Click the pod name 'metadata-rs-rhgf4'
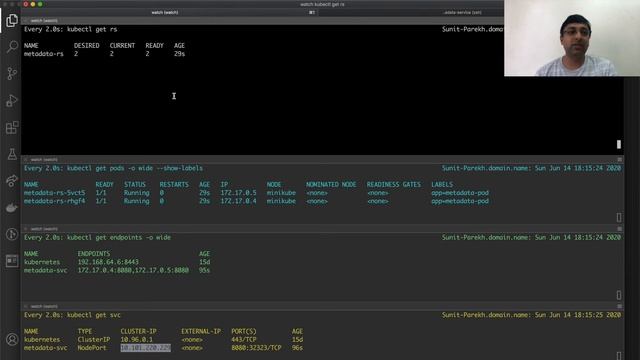640x360 pixels. tap(54, 201)
